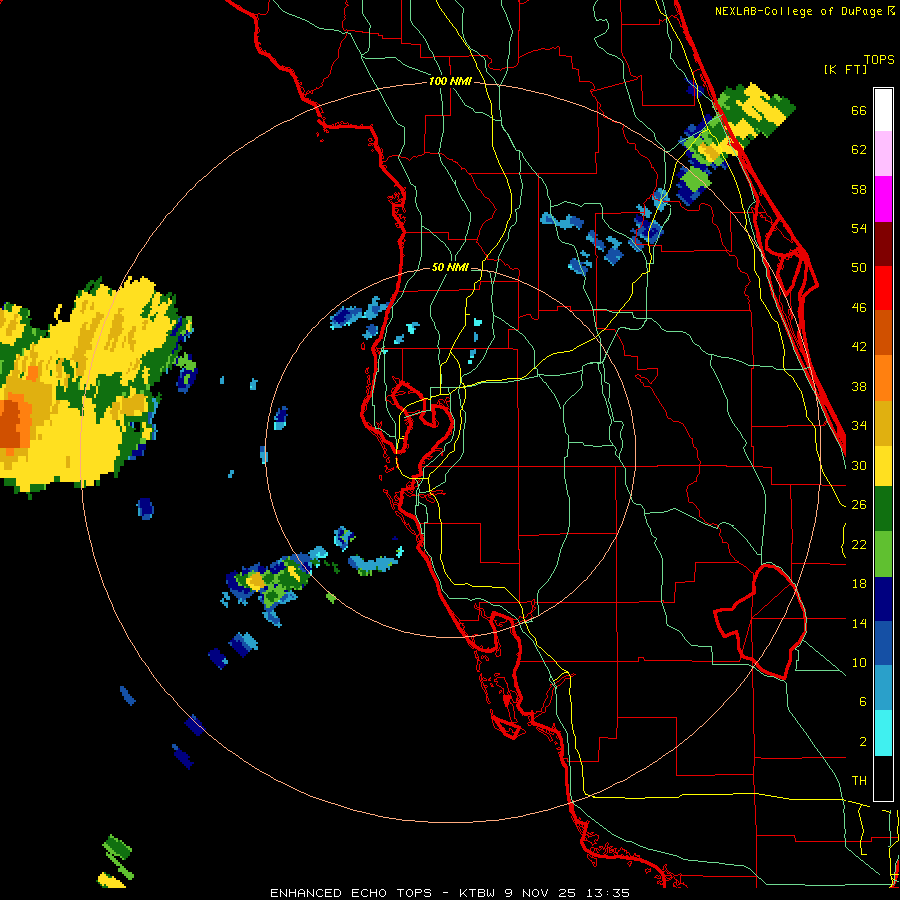Click the 30 legend value
This screenshot has height=900, width=900.
859,465
